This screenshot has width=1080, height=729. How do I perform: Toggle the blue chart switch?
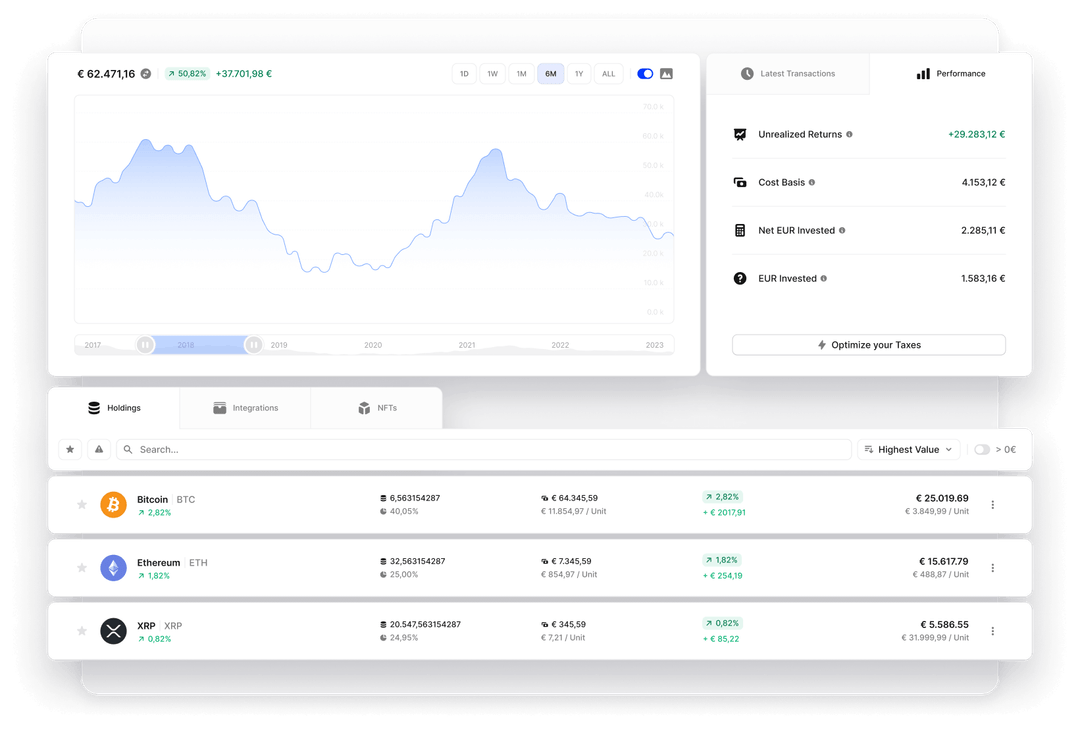pos(645,74)
